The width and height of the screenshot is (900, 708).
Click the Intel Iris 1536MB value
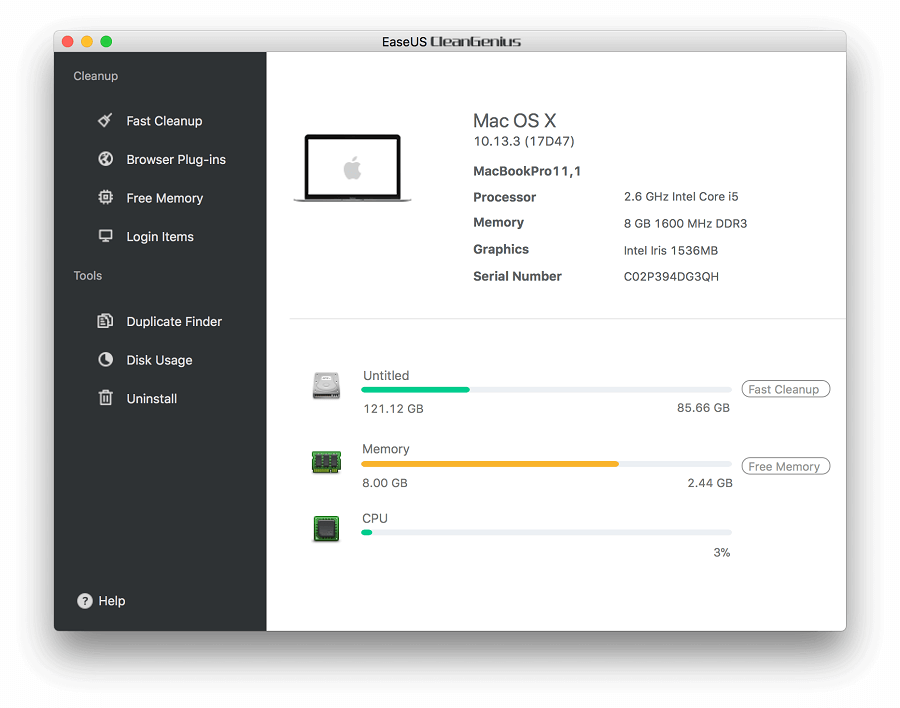(x=670, y=250)
